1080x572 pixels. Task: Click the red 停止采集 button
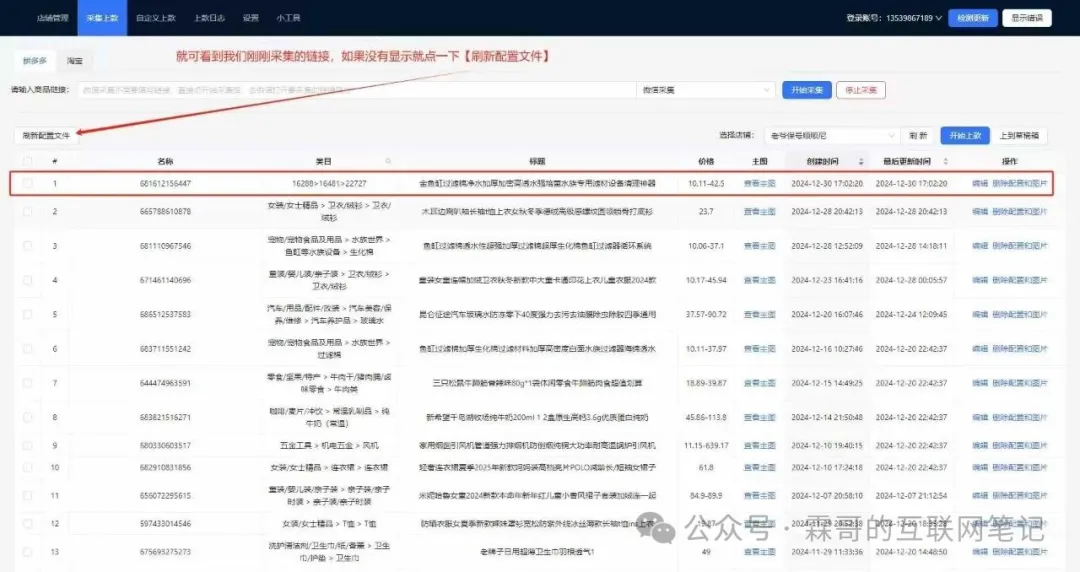point(861,90)
